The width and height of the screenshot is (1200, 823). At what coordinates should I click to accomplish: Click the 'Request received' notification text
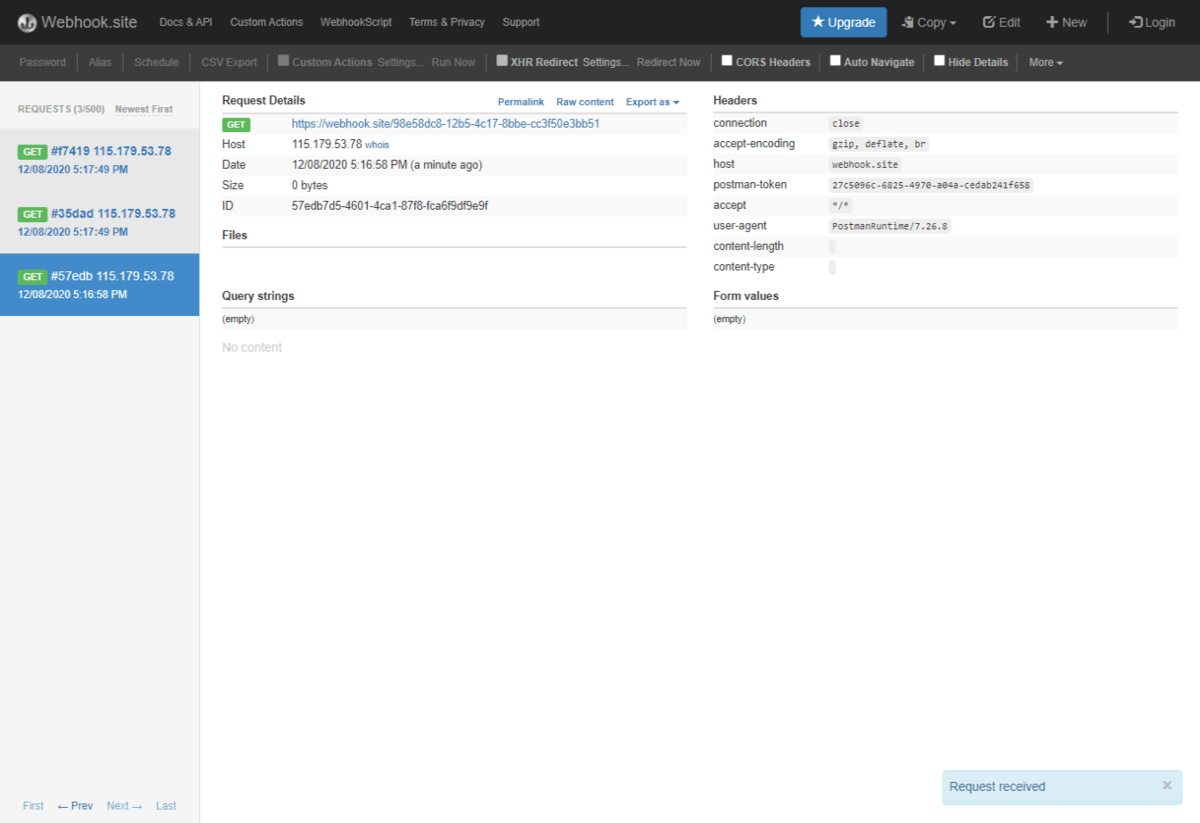click(997, 787)
